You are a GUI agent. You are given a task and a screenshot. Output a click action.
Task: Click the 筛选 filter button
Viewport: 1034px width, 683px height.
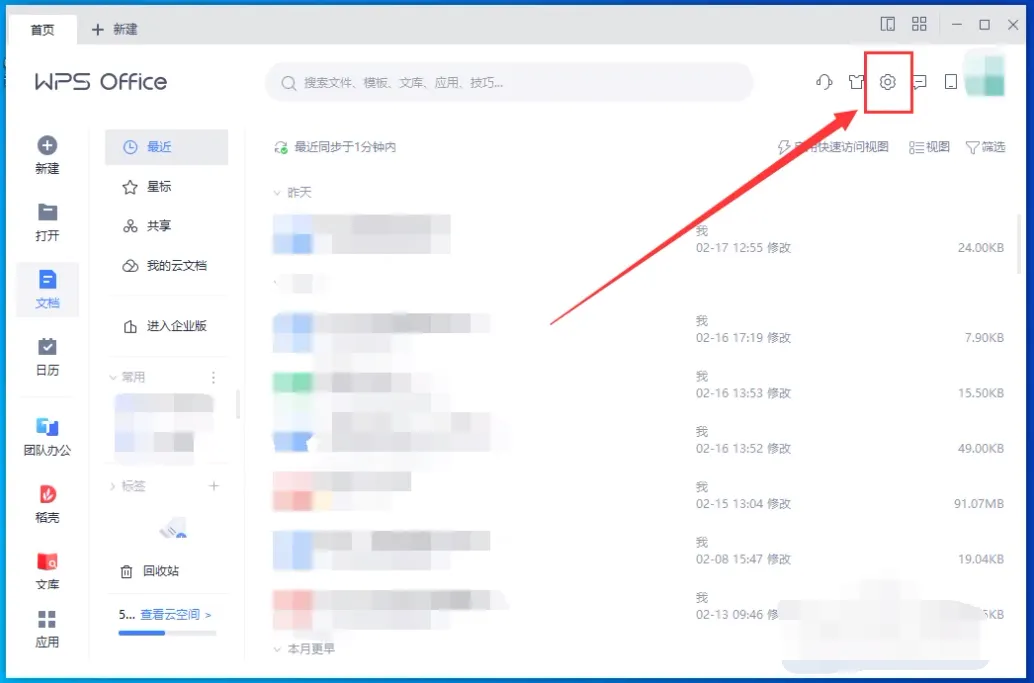[x=985, y=147]
